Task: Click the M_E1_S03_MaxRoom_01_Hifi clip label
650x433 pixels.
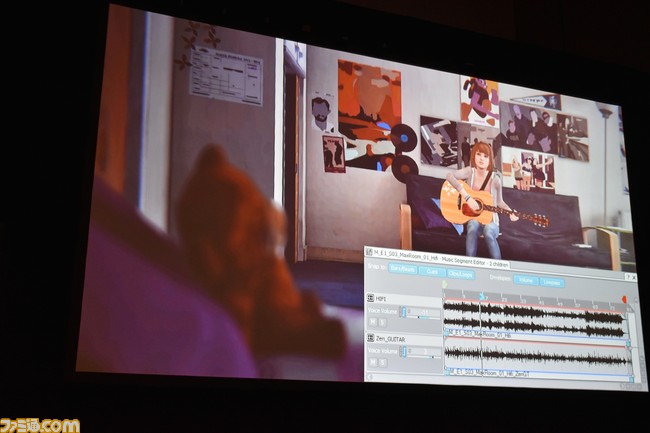Action: (x=480, y=334)
